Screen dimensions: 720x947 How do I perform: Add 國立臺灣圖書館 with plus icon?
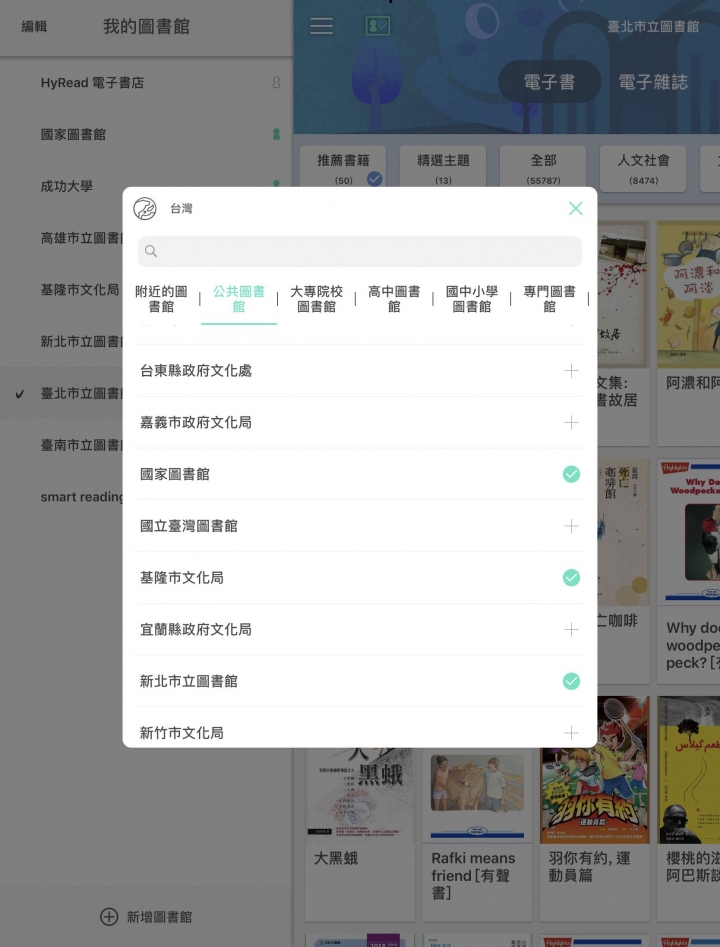(x=571, y=526)
